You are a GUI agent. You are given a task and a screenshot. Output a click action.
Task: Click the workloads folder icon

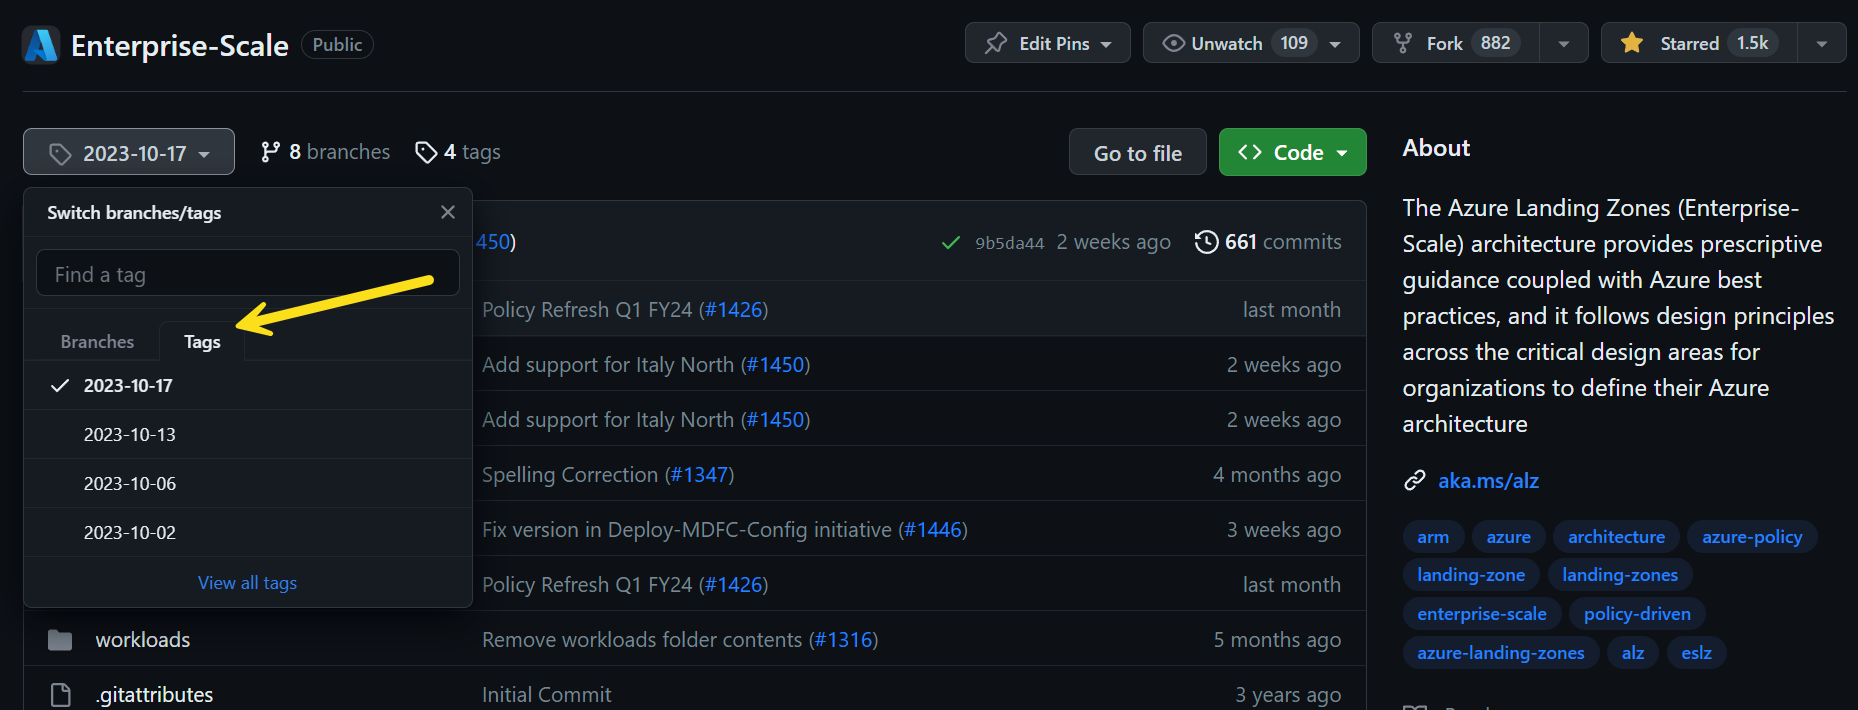60,640
